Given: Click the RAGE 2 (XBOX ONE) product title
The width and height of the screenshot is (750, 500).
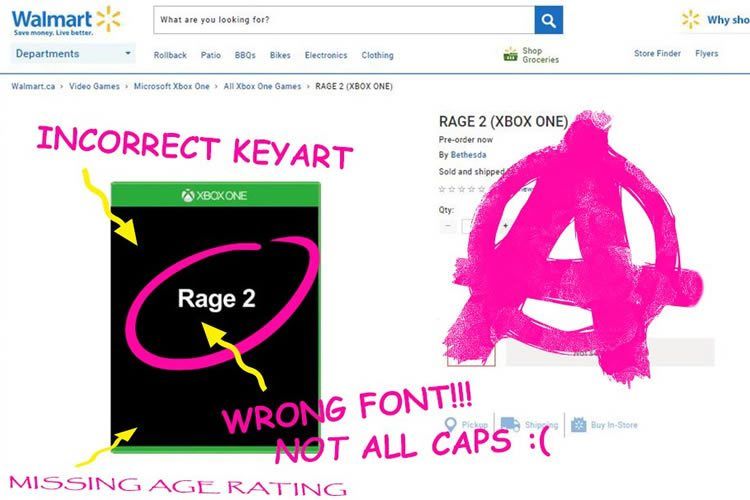Looking at the screenshot, I should [x=503, y=122].
